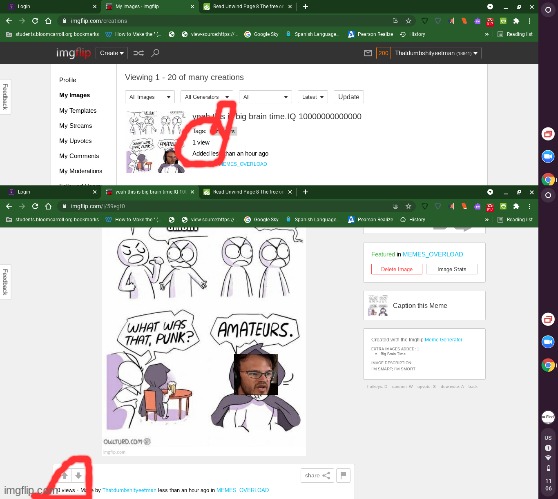
Task: Click the share button below the meme
Action: pos(317,475)
